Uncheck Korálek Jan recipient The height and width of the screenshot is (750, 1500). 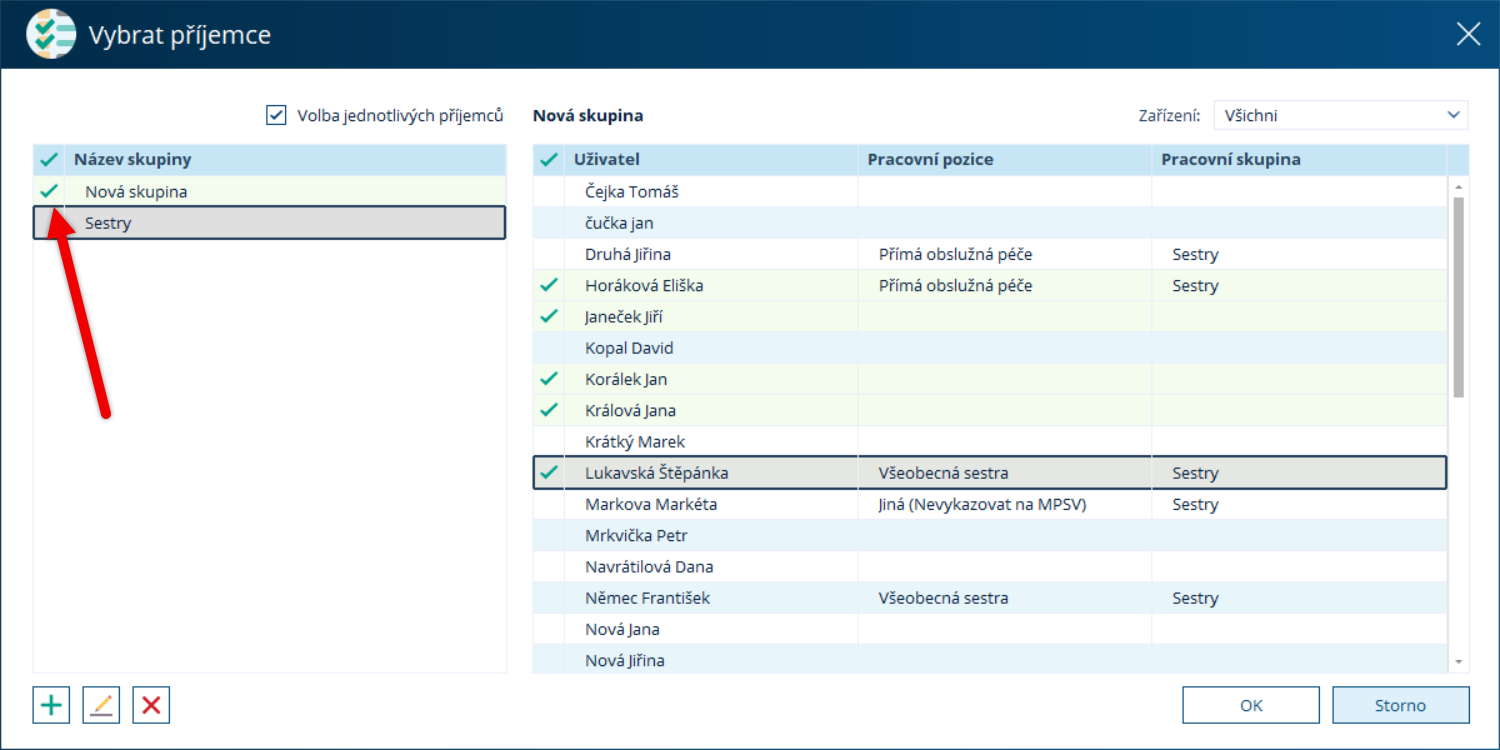click(549, 379)
